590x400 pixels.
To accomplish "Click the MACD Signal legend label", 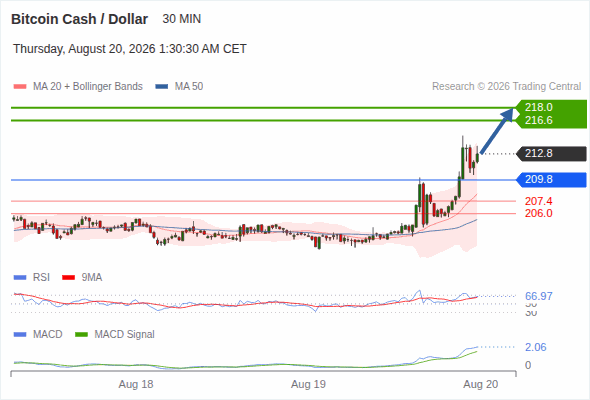I will (125, 335).
